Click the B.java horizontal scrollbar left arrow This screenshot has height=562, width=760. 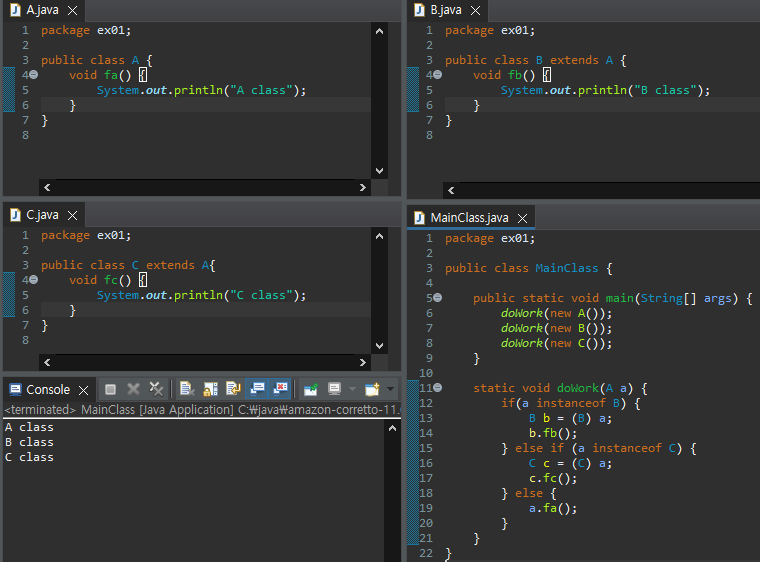pos(451,190)
